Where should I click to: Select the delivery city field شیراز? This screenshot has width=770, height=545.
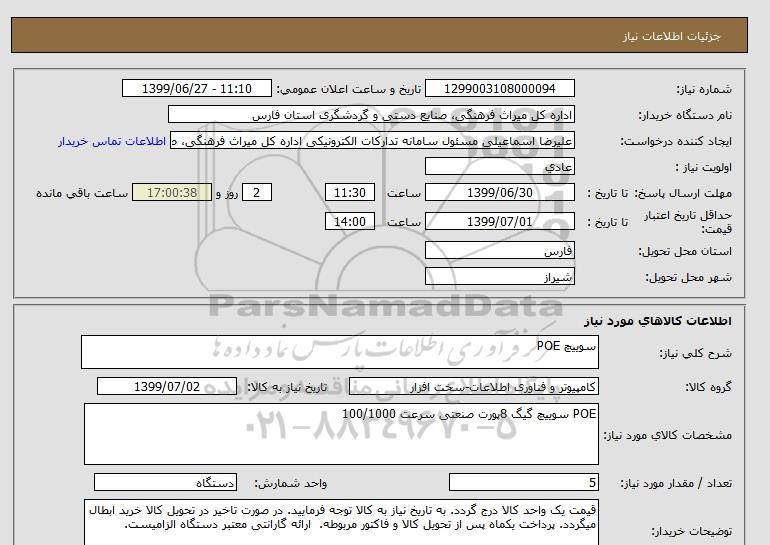coord(499,276)
